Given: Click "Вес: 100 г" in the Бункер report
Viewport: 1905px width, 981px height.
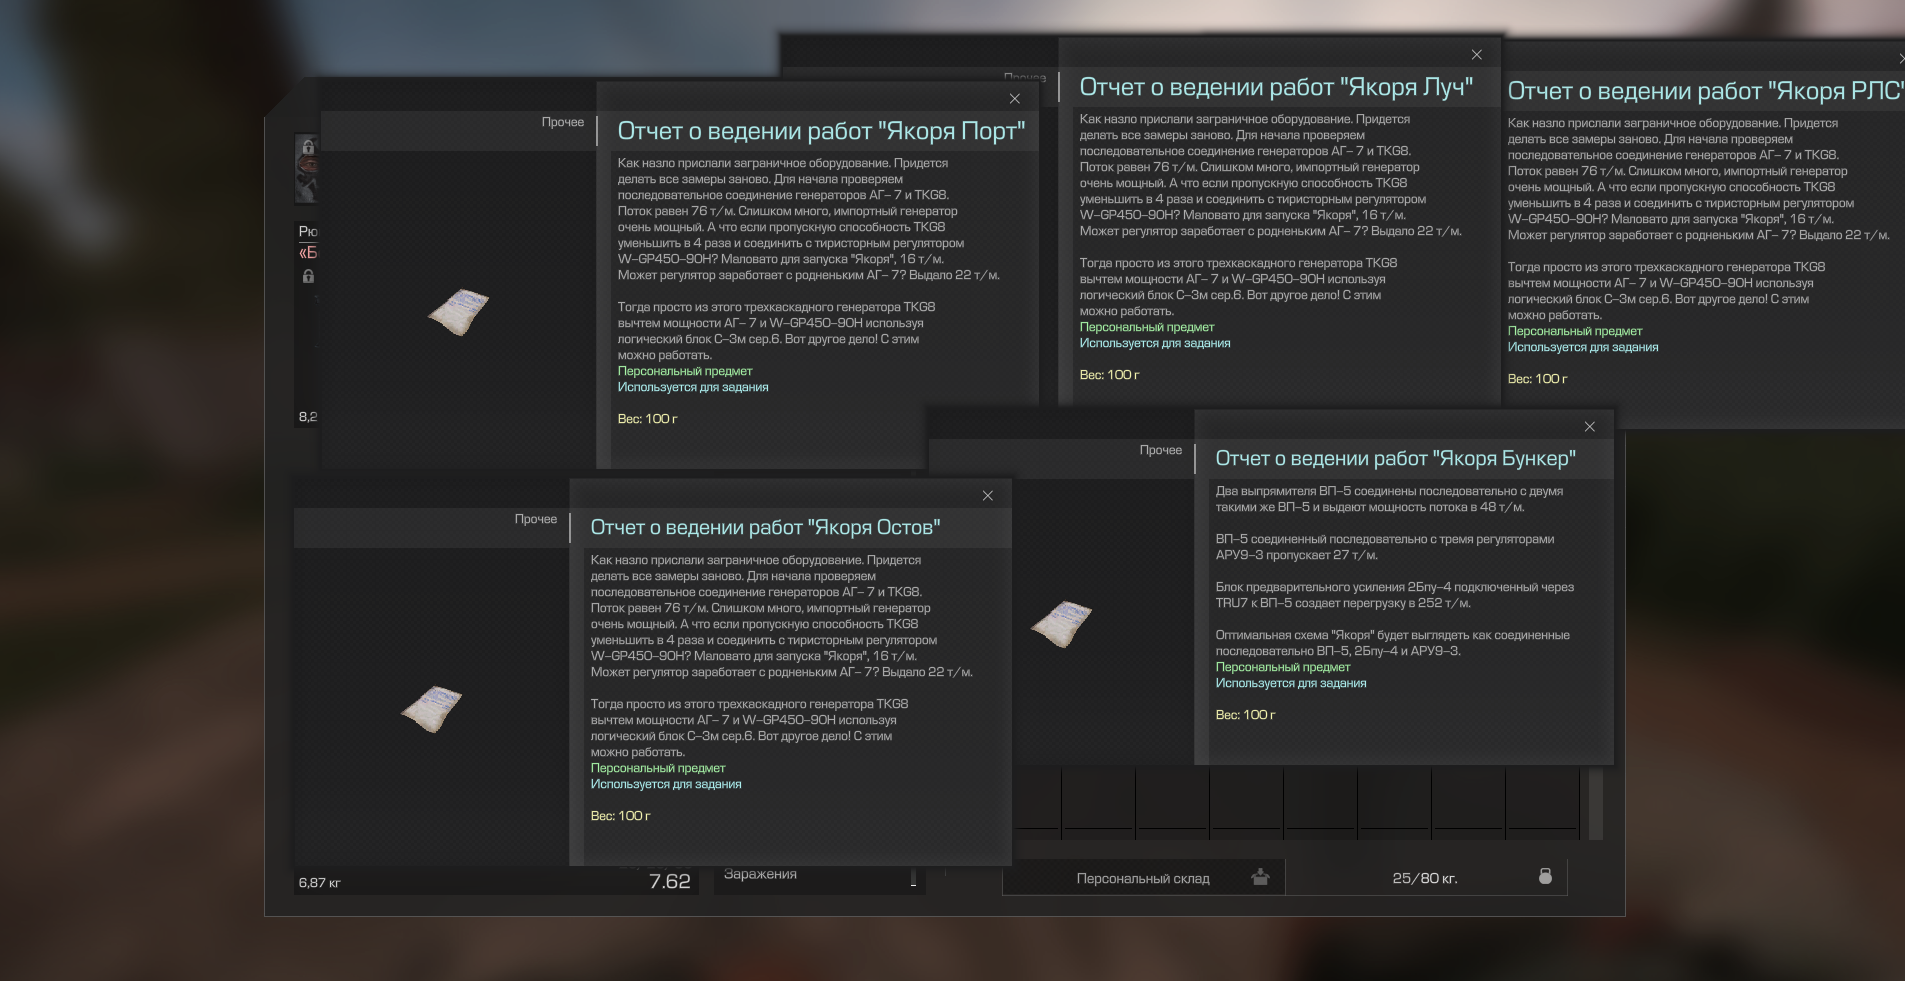Looking at the screenshot, I should (1245, 715).
